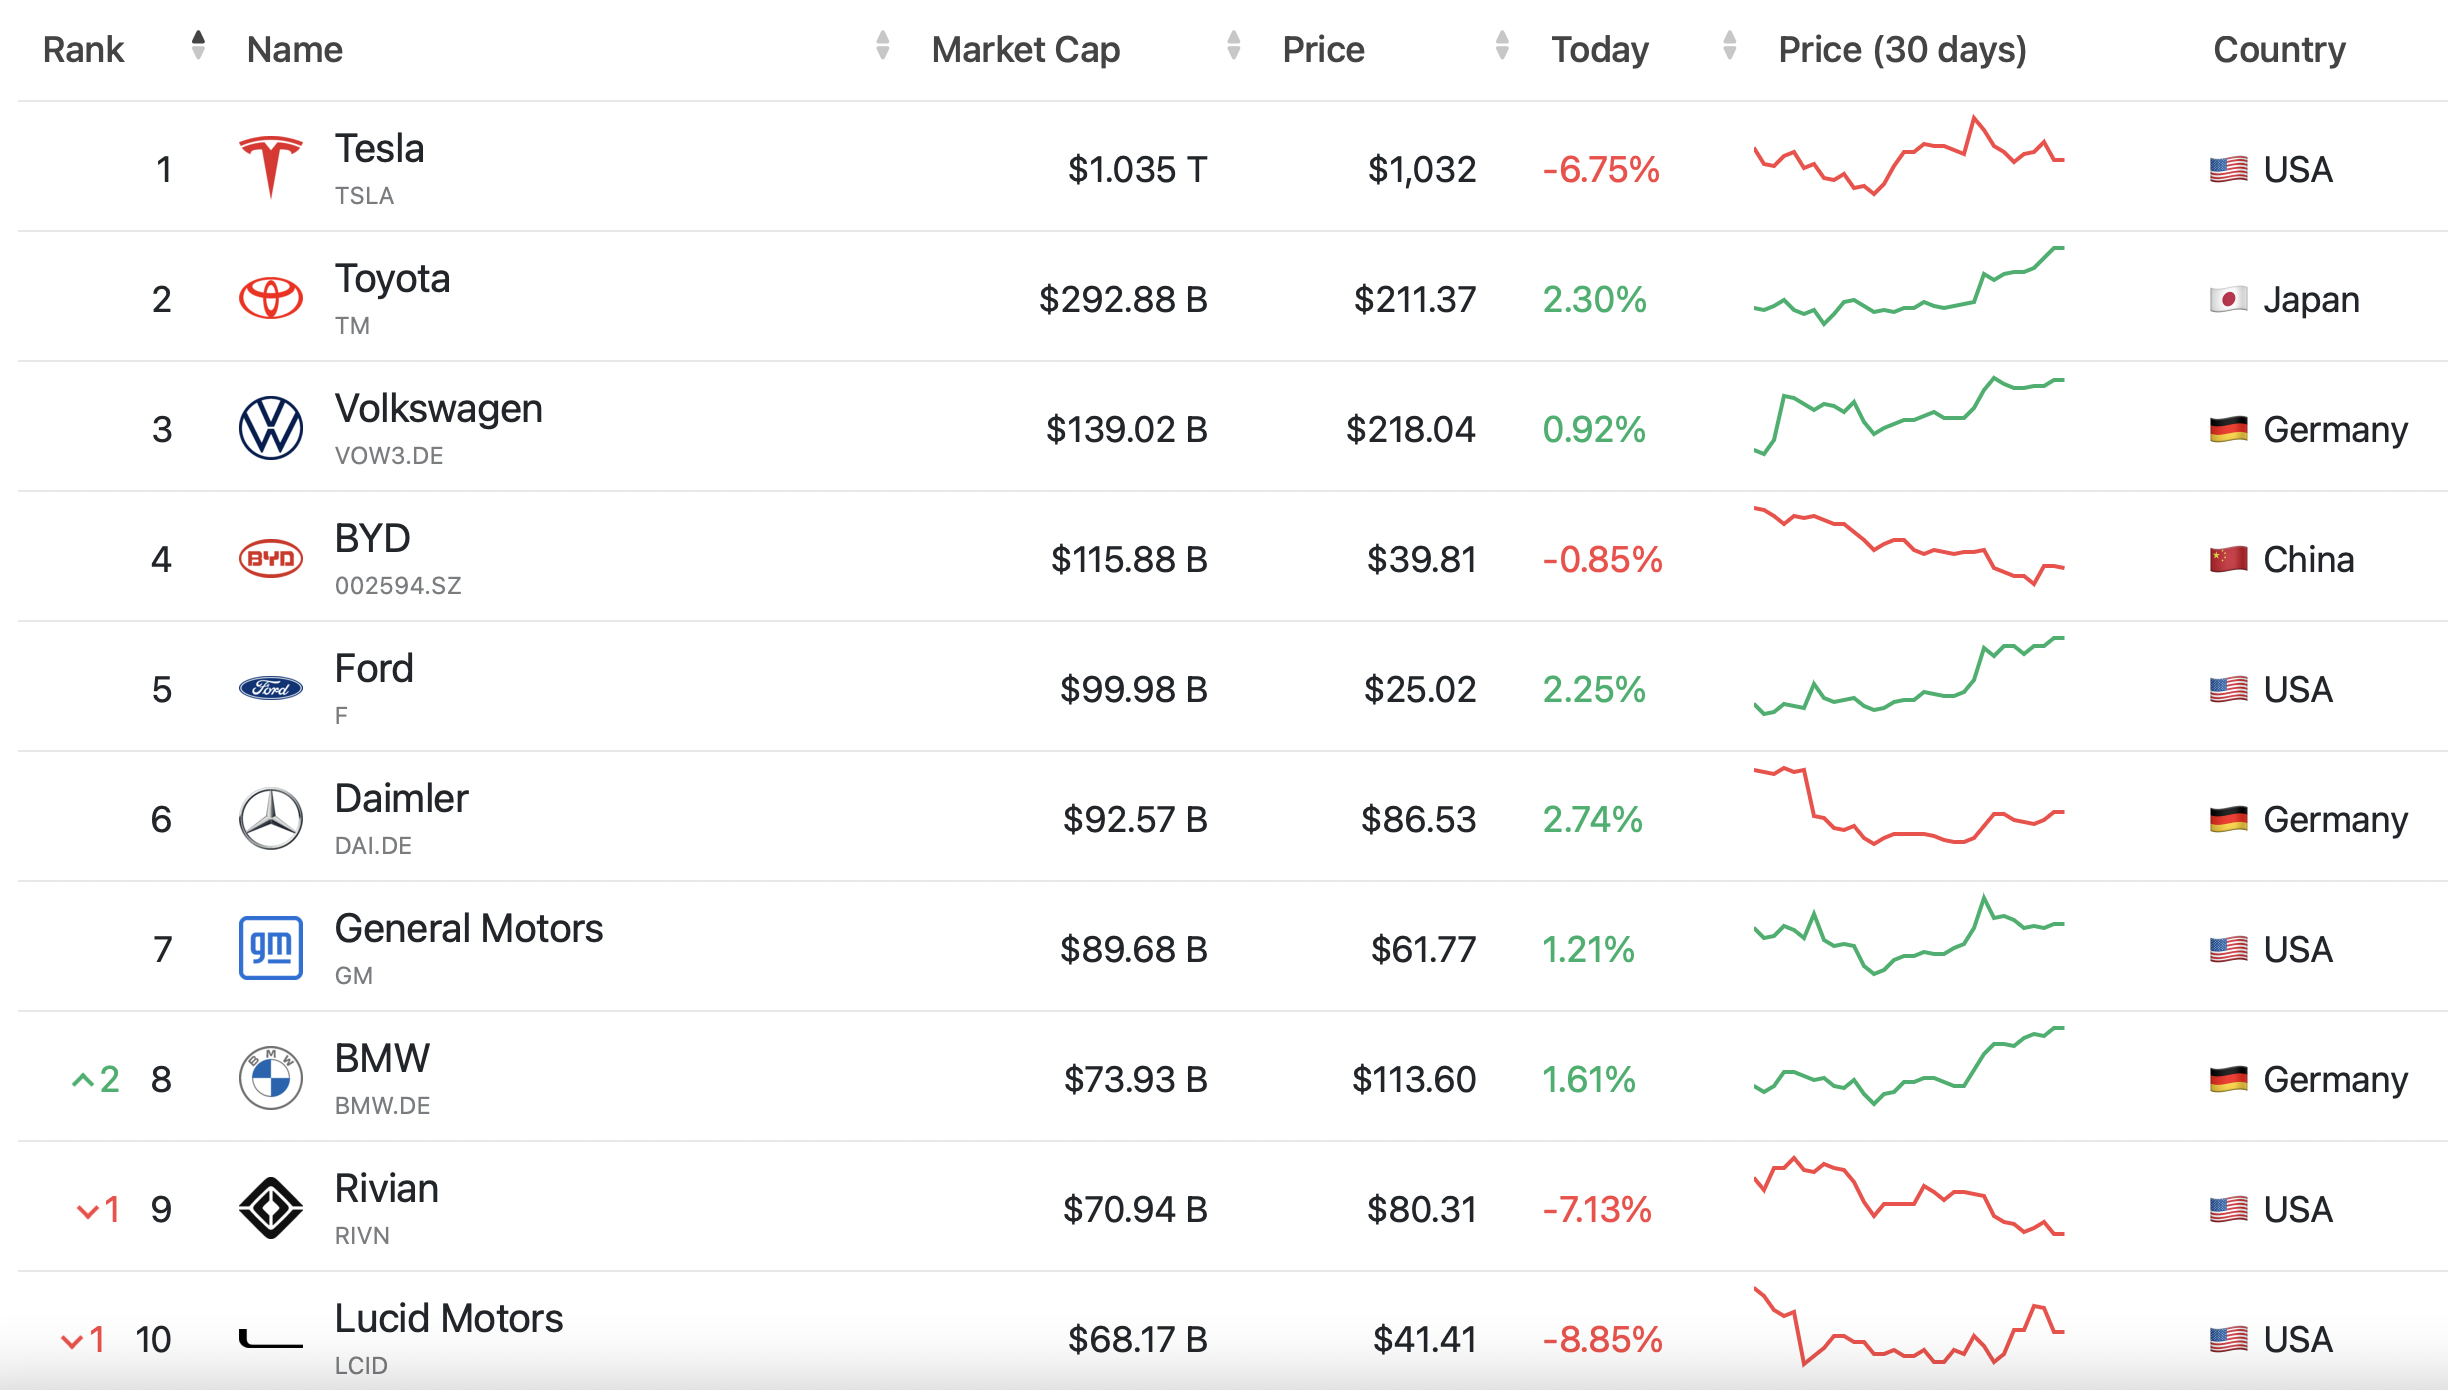The width and height of the screenshot is (2448, 1390).
Task: Sort table by Name using sort arrows
Action: 882,45
